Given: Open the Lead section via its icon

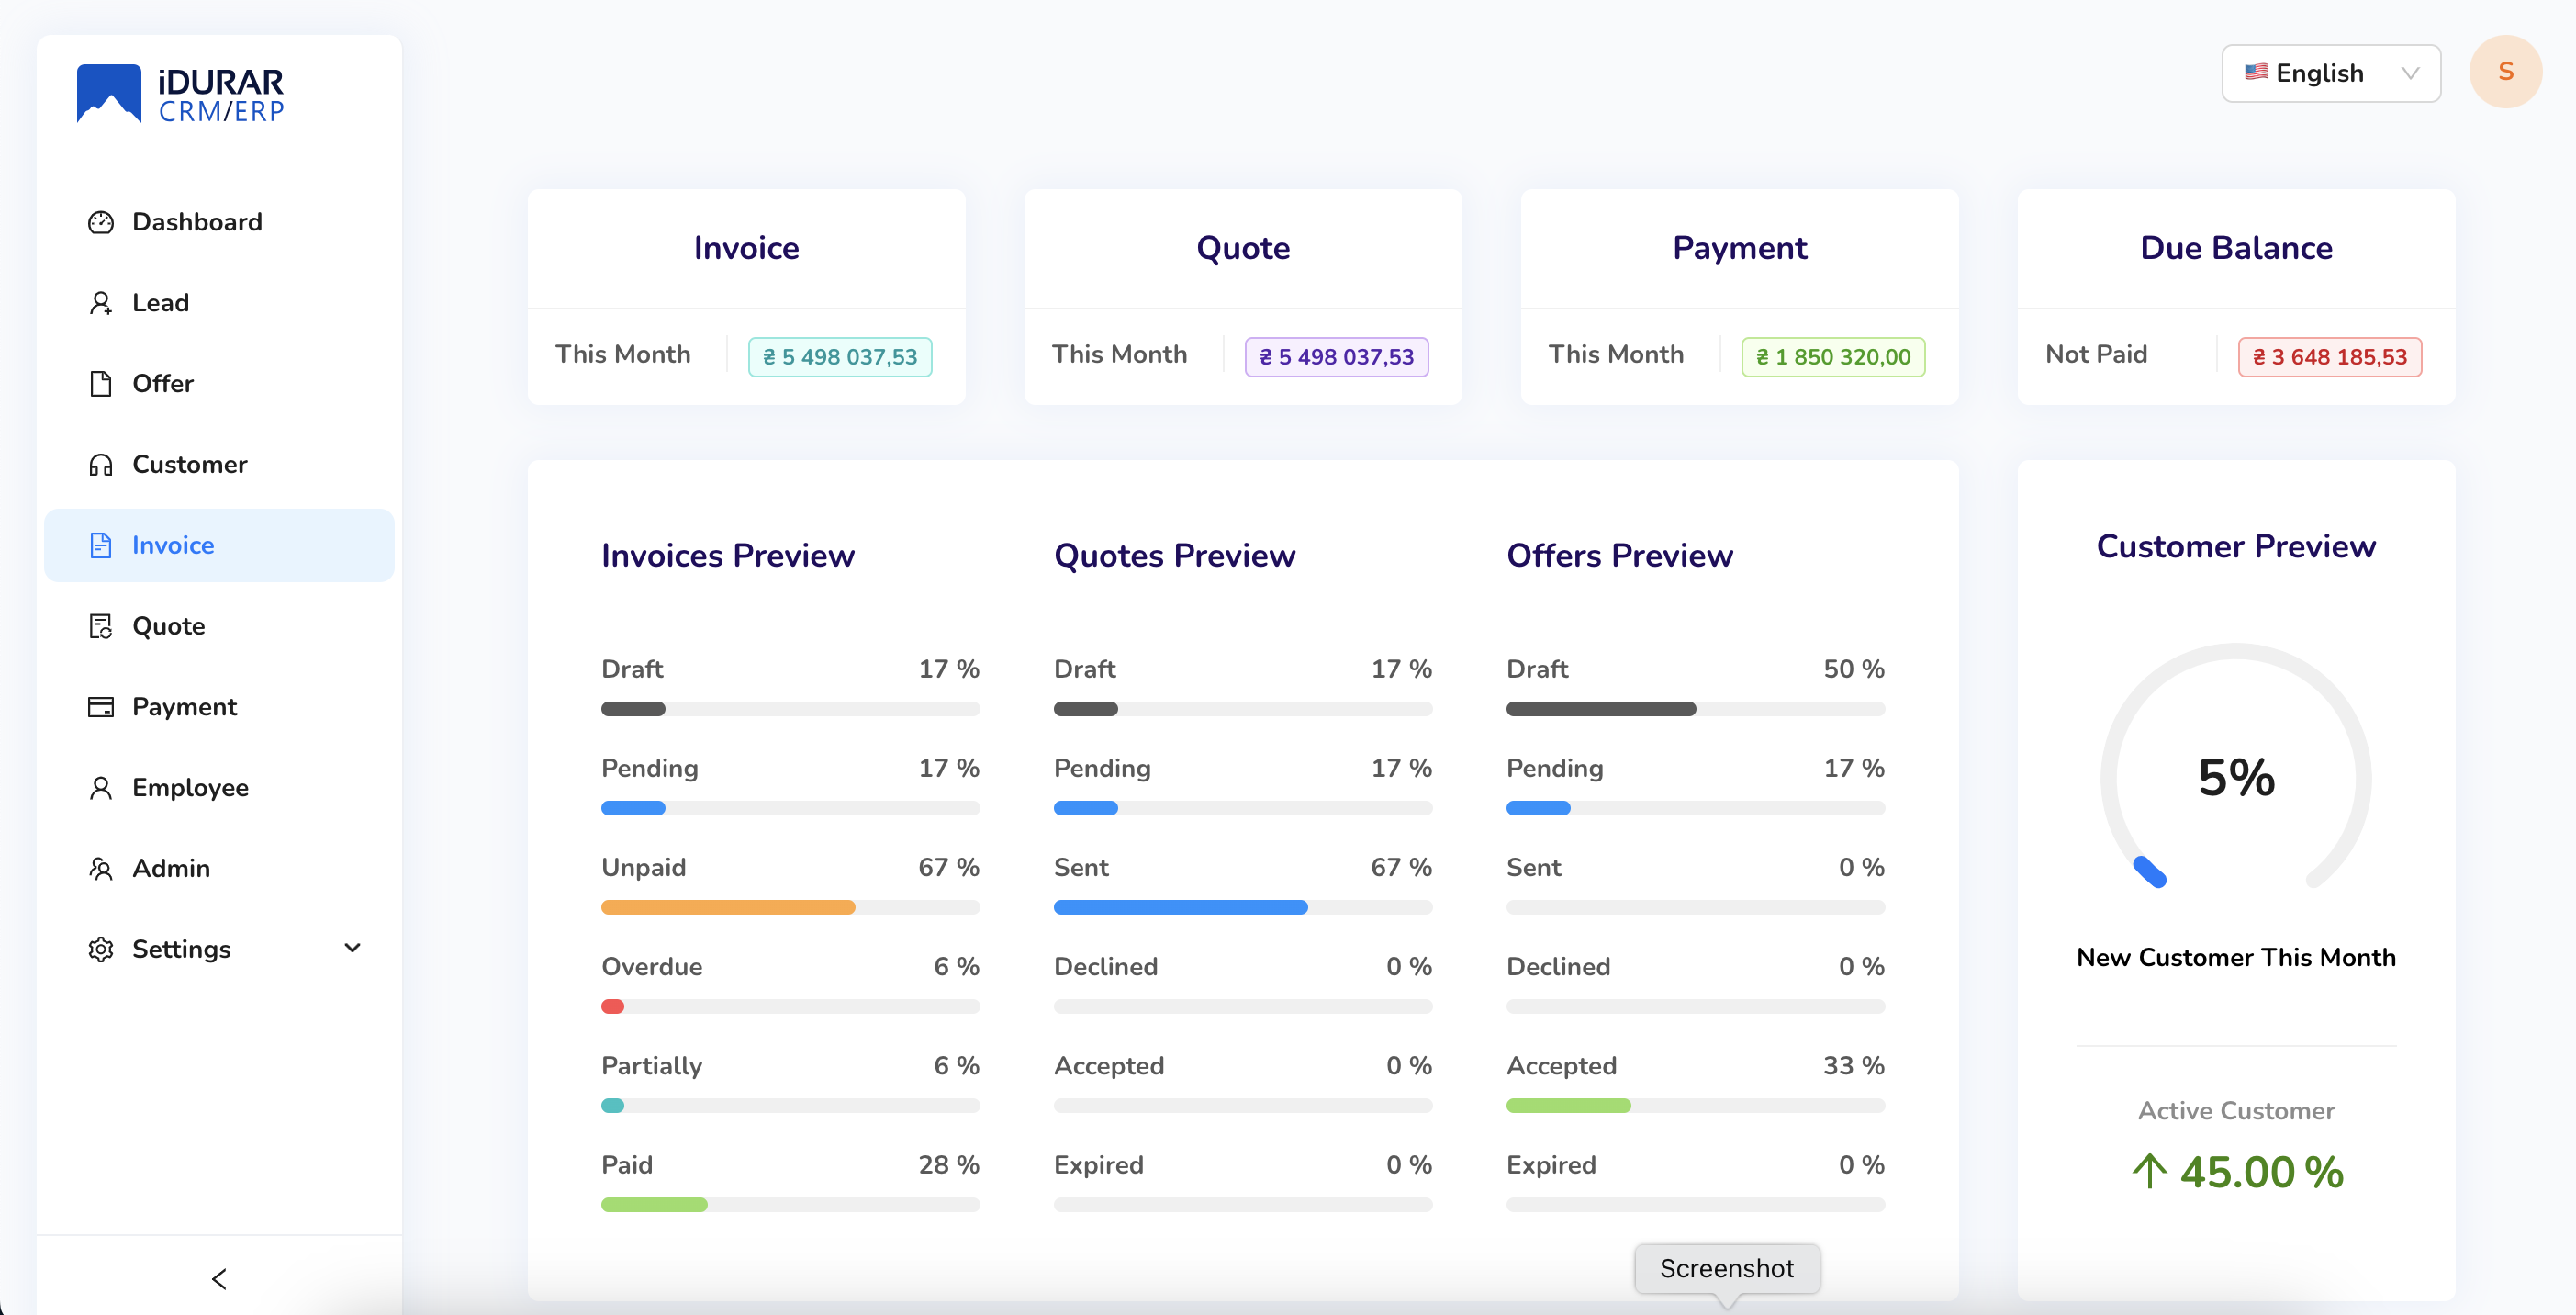Looking at the screenshot, I should pyautogui.click(x=101, y=303).
